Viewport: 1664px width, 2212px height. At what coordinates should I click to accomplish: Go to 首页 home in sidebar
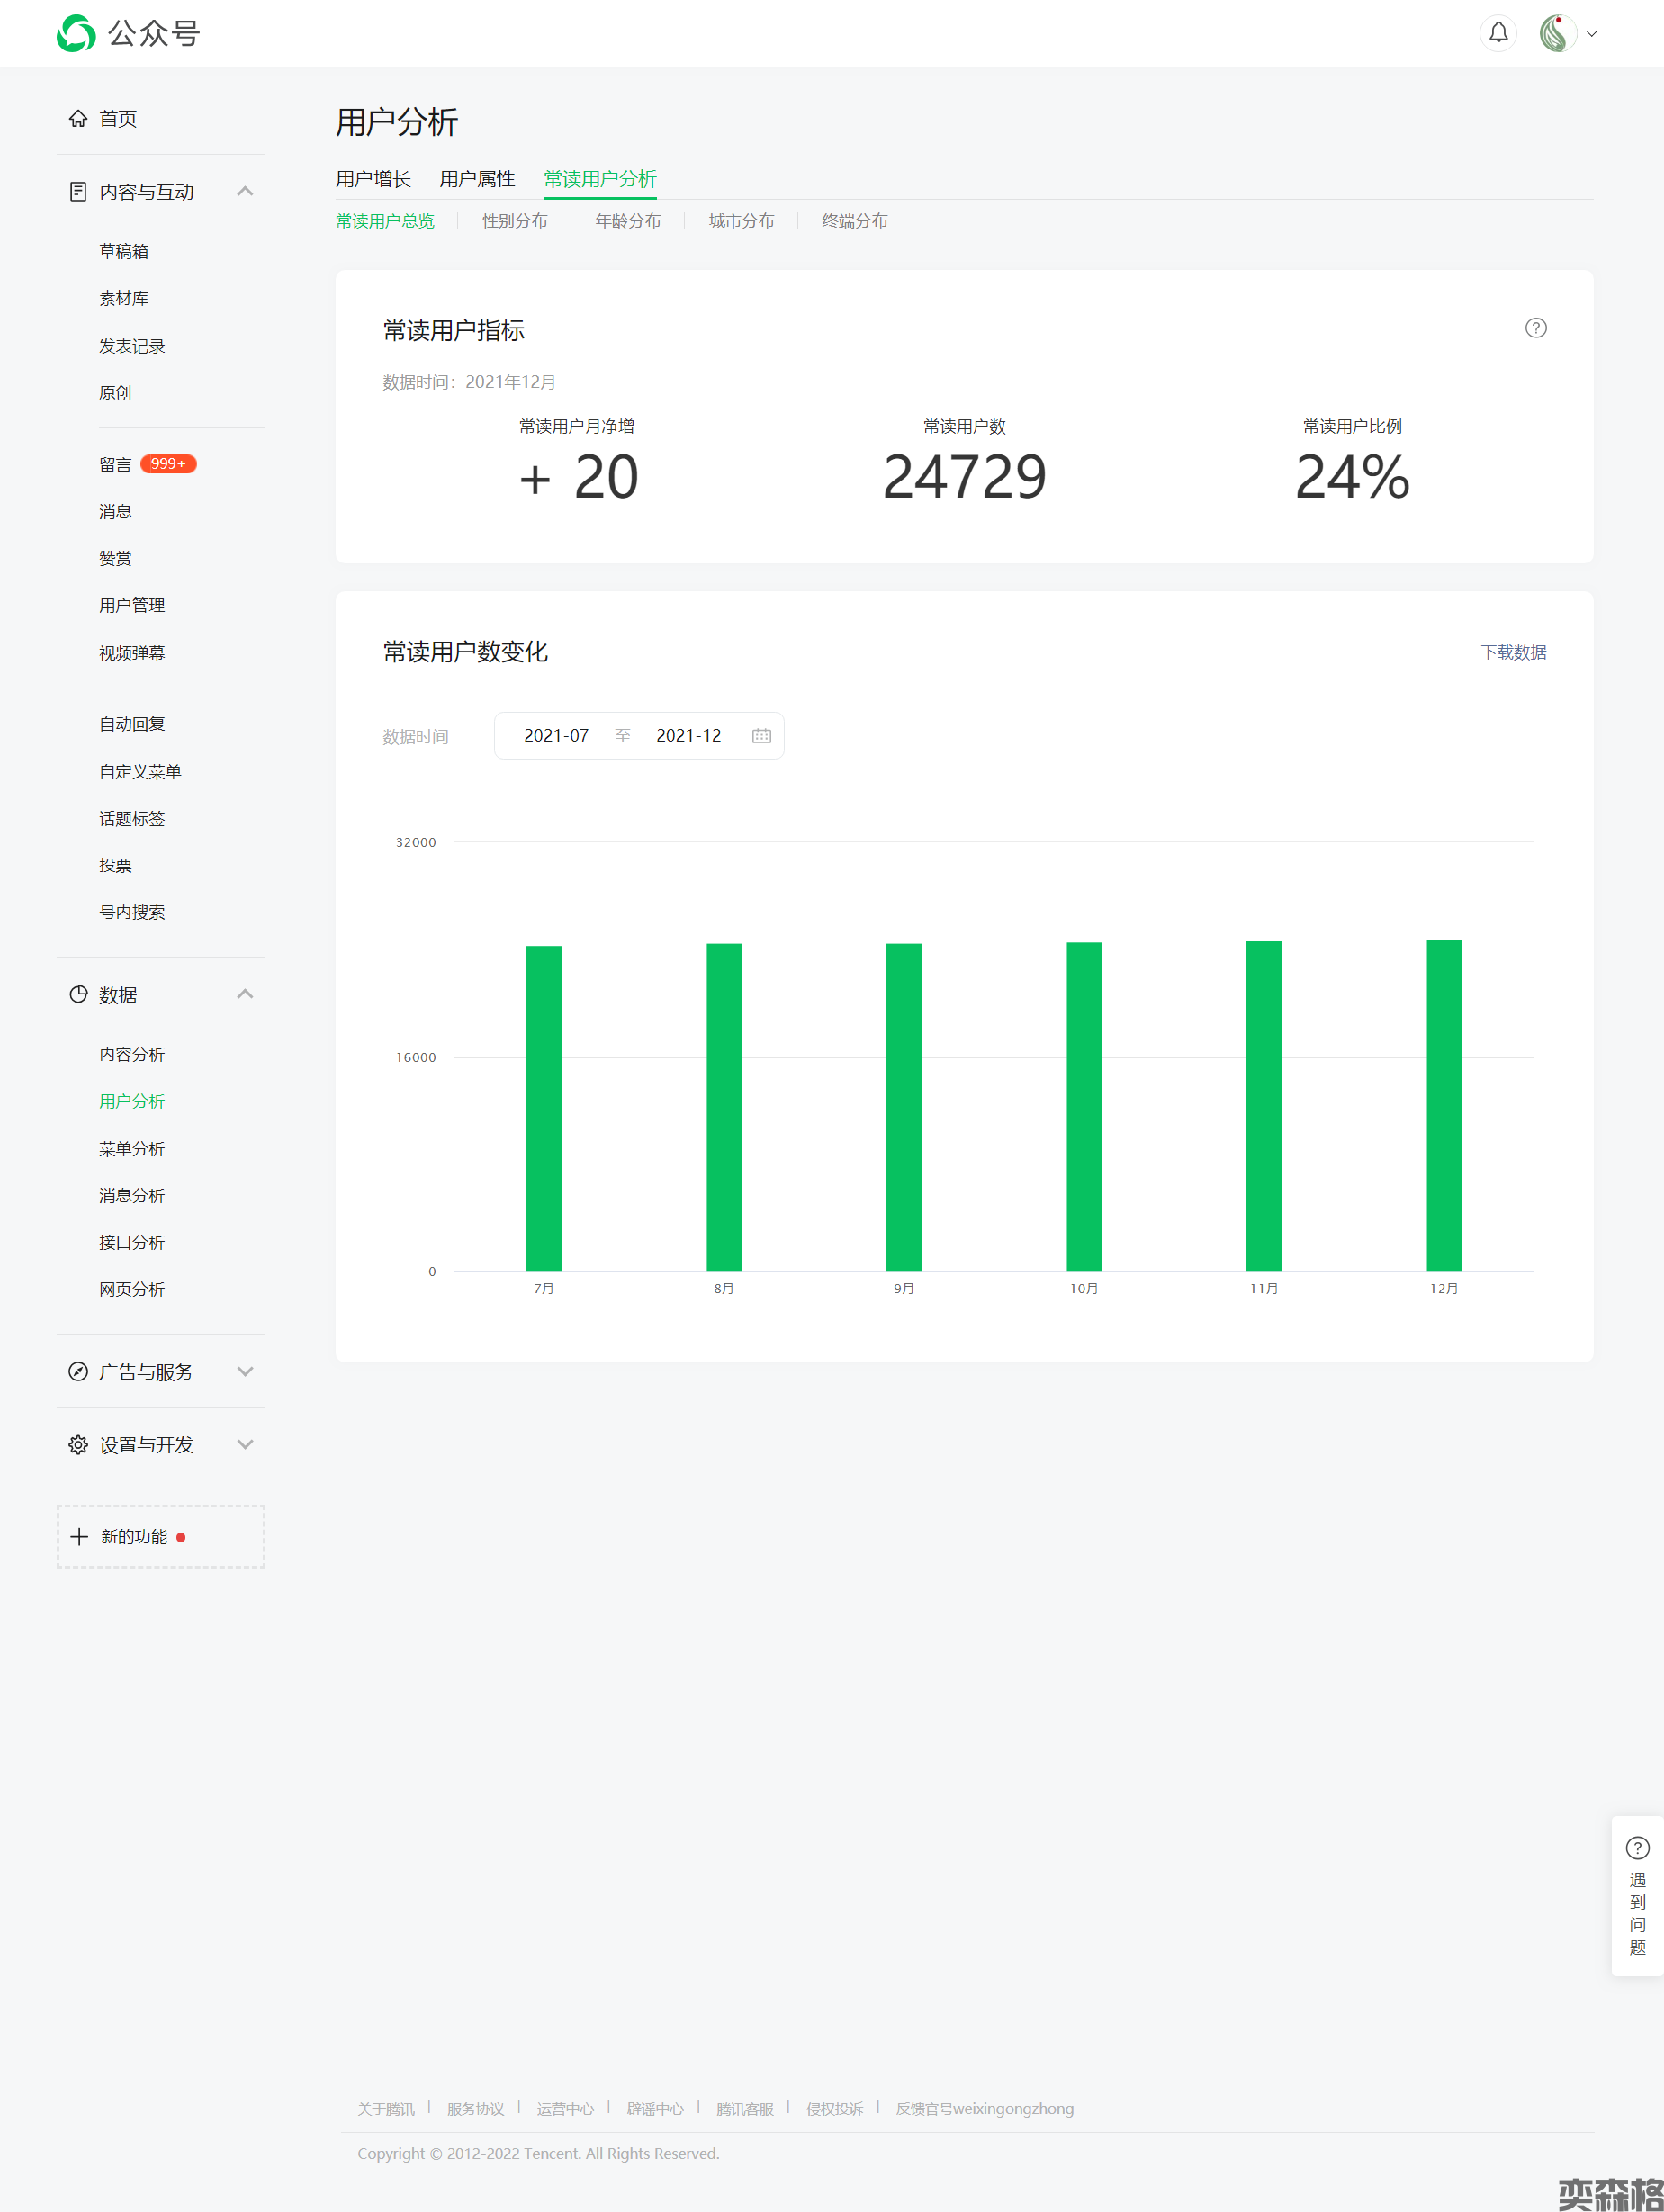click(117, 119)
